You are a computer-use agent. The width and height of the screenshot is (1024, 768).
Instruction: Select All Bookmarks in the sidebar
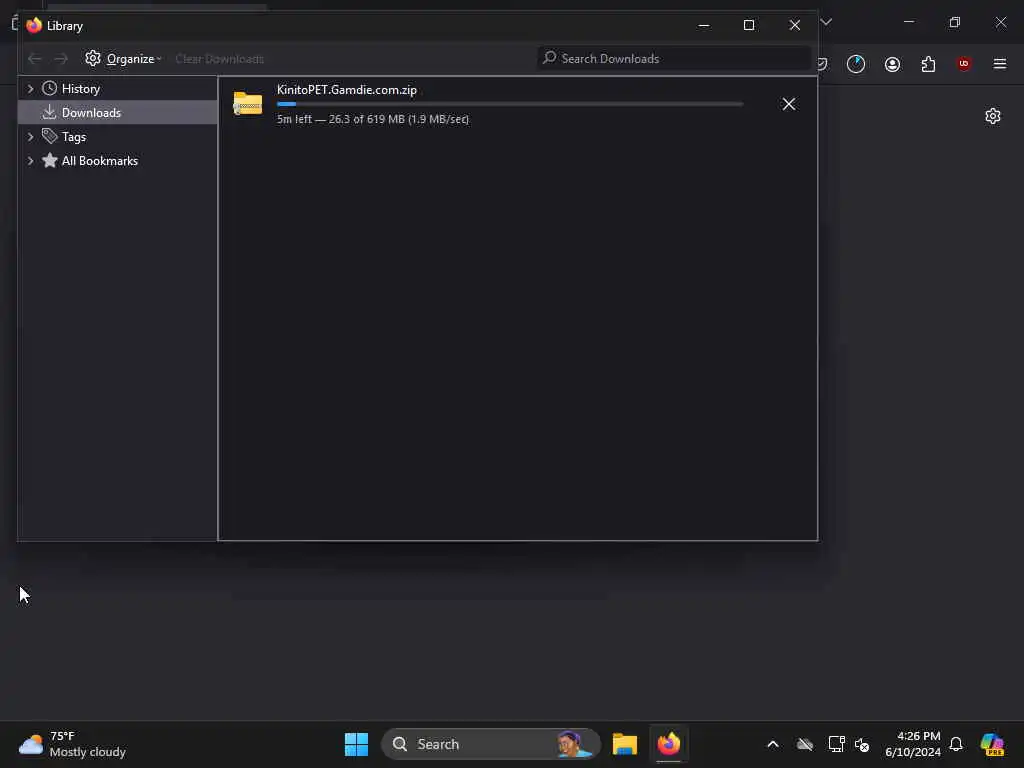[99, 161]
